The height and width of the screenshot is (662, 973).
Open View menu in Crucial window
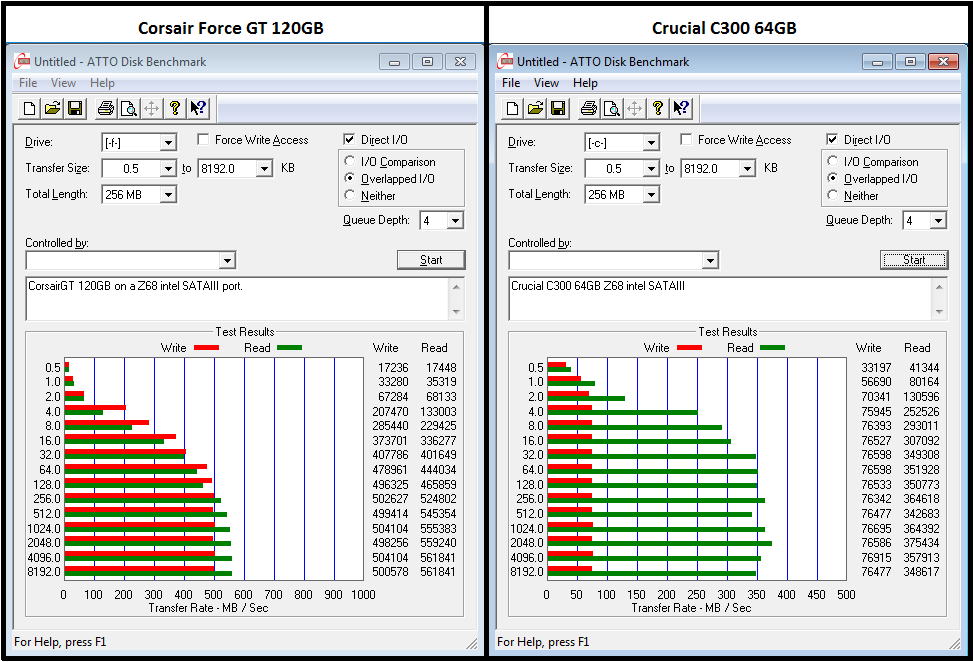click(546, 83)
